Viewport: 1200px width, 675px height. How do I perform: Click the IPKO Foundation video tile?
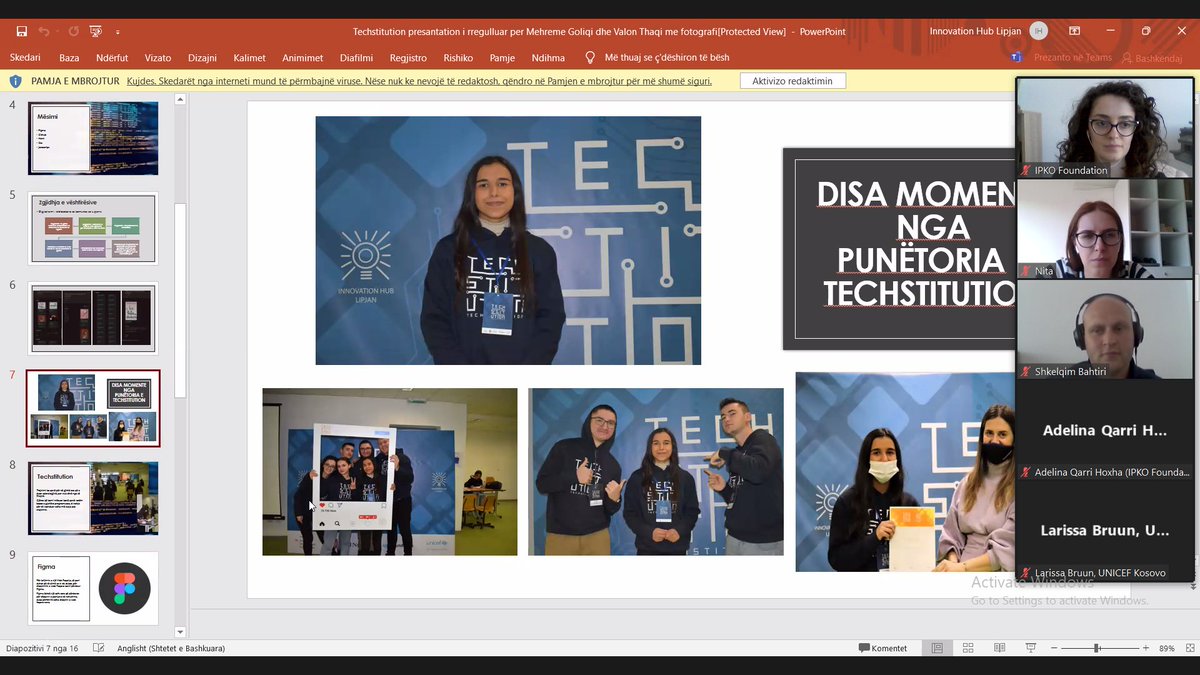tap(1105, 128)
